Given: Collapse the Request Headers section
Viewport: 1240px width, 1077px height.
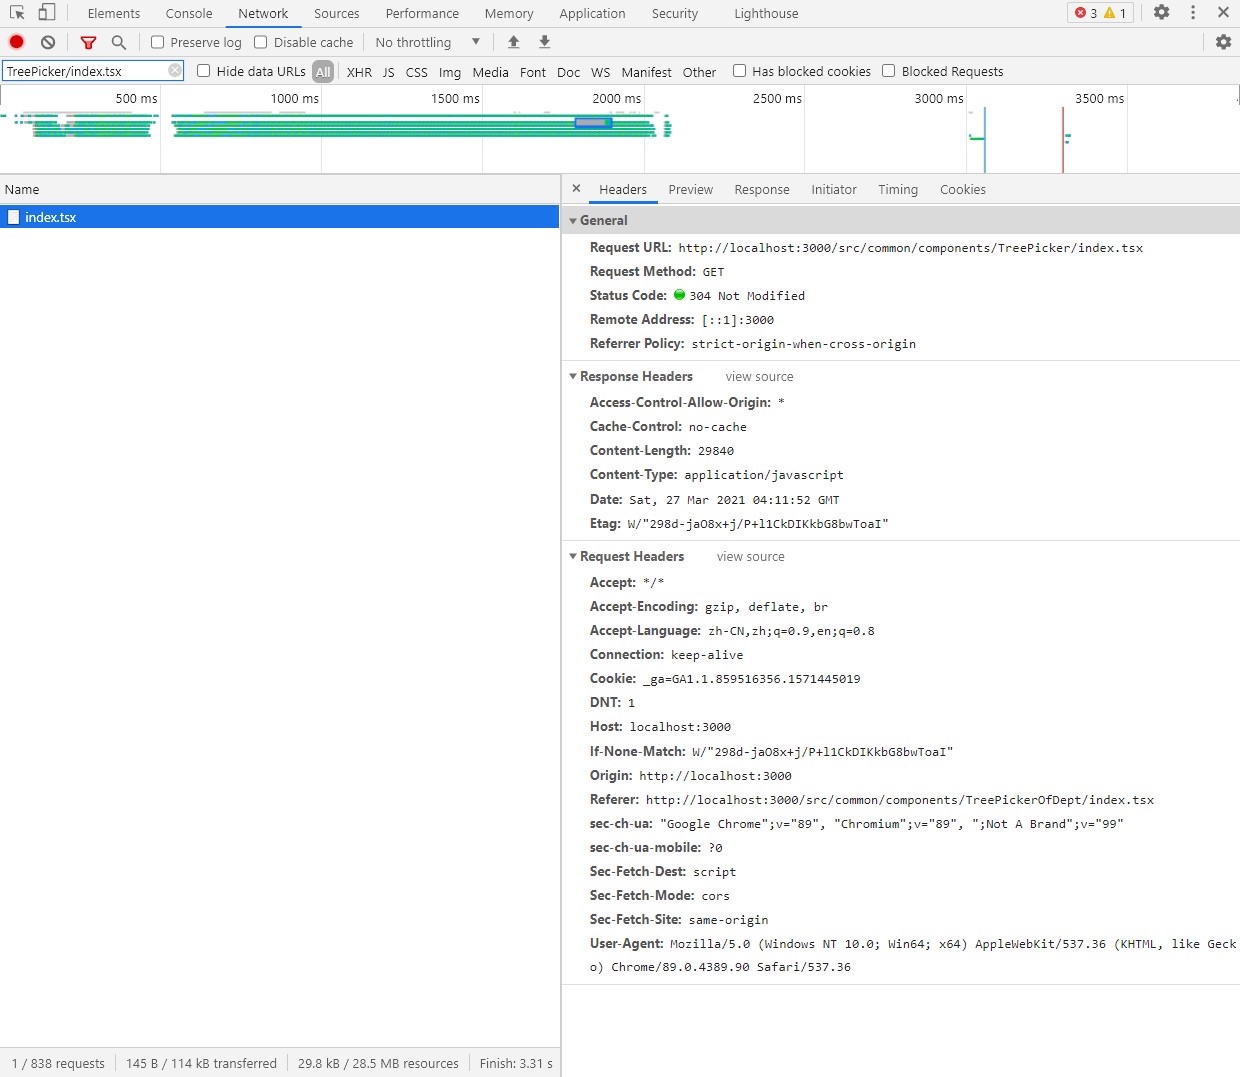Looking at the screenshot, I should [573, 557].
